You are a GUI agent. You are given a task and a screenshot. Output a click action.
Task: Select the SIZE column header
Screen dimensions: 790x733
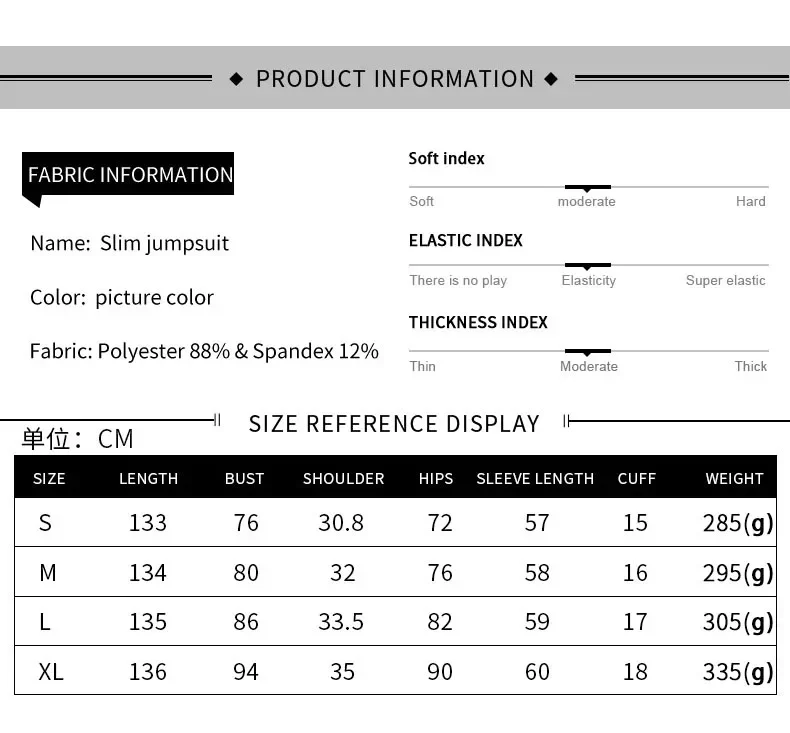(x=49, y=479)
